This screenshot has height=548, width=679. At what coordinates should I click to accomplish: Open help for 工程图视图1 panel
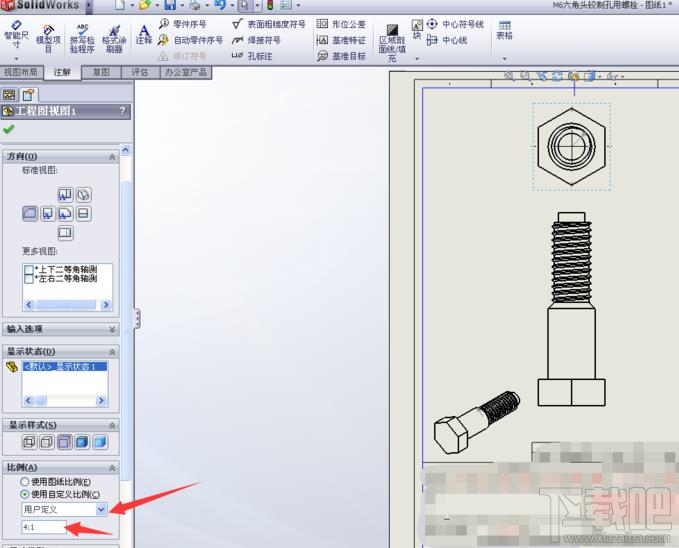pyautogui.click(x=123, y=111)
